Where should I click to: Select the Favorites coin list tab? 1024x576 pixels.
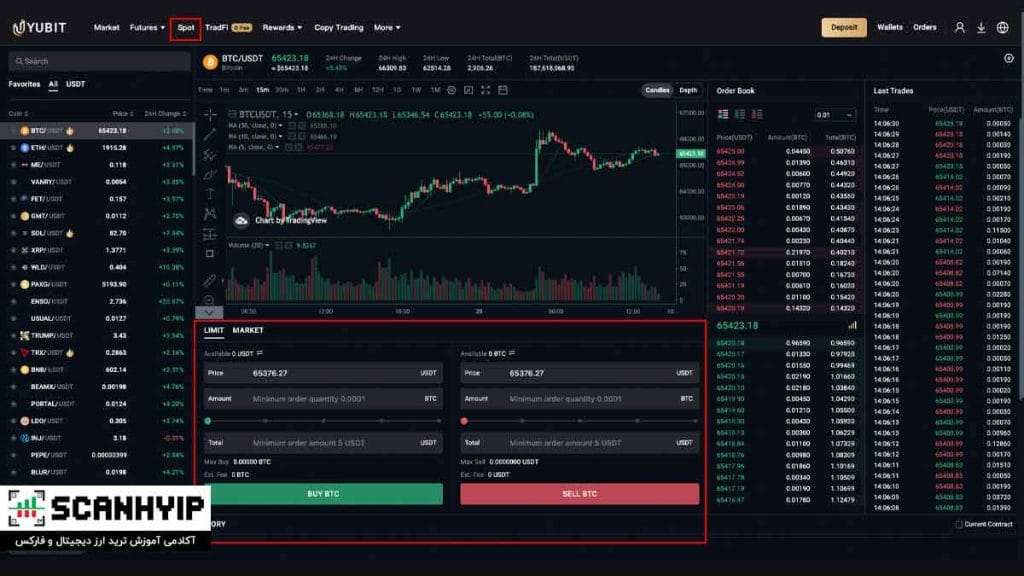coord(24,84)
